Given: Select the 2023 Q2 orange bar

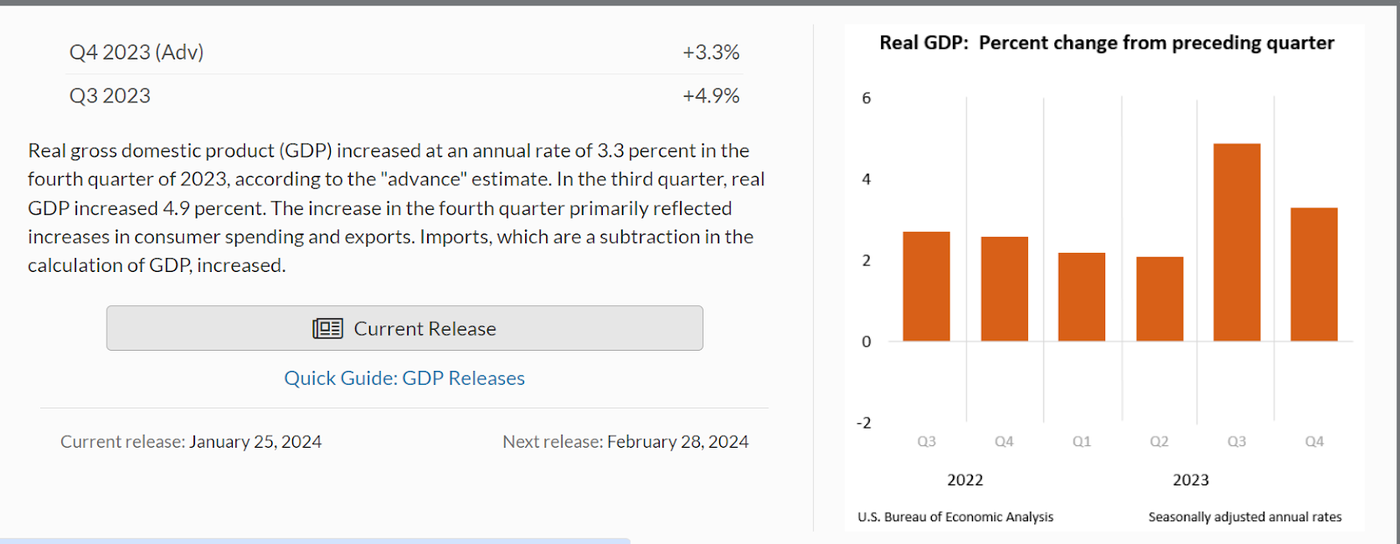Looking at the screenshot, I should coord(1159,298).
